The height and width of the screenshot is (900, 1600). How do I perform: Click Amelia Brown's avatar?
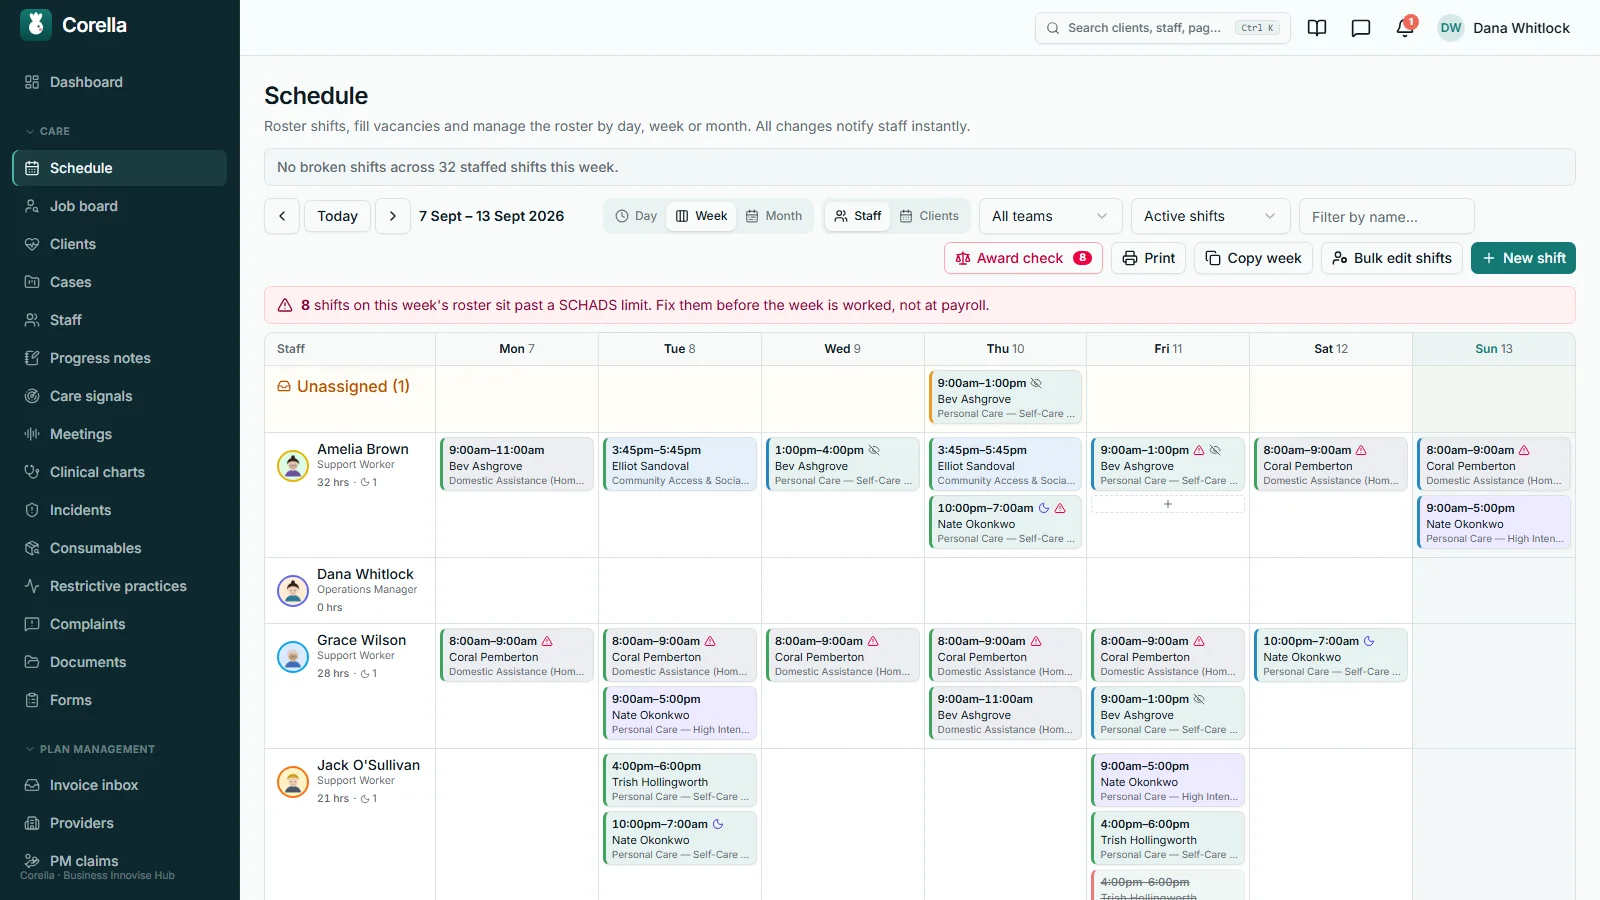tap(293, 466)
